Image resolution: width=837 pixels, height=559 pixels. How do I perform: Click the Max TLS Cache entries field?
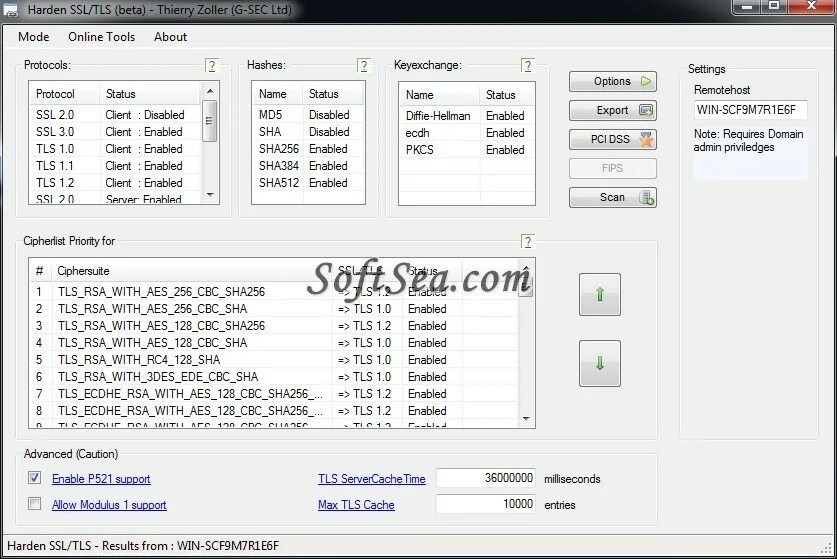click(x=486, y=503)
